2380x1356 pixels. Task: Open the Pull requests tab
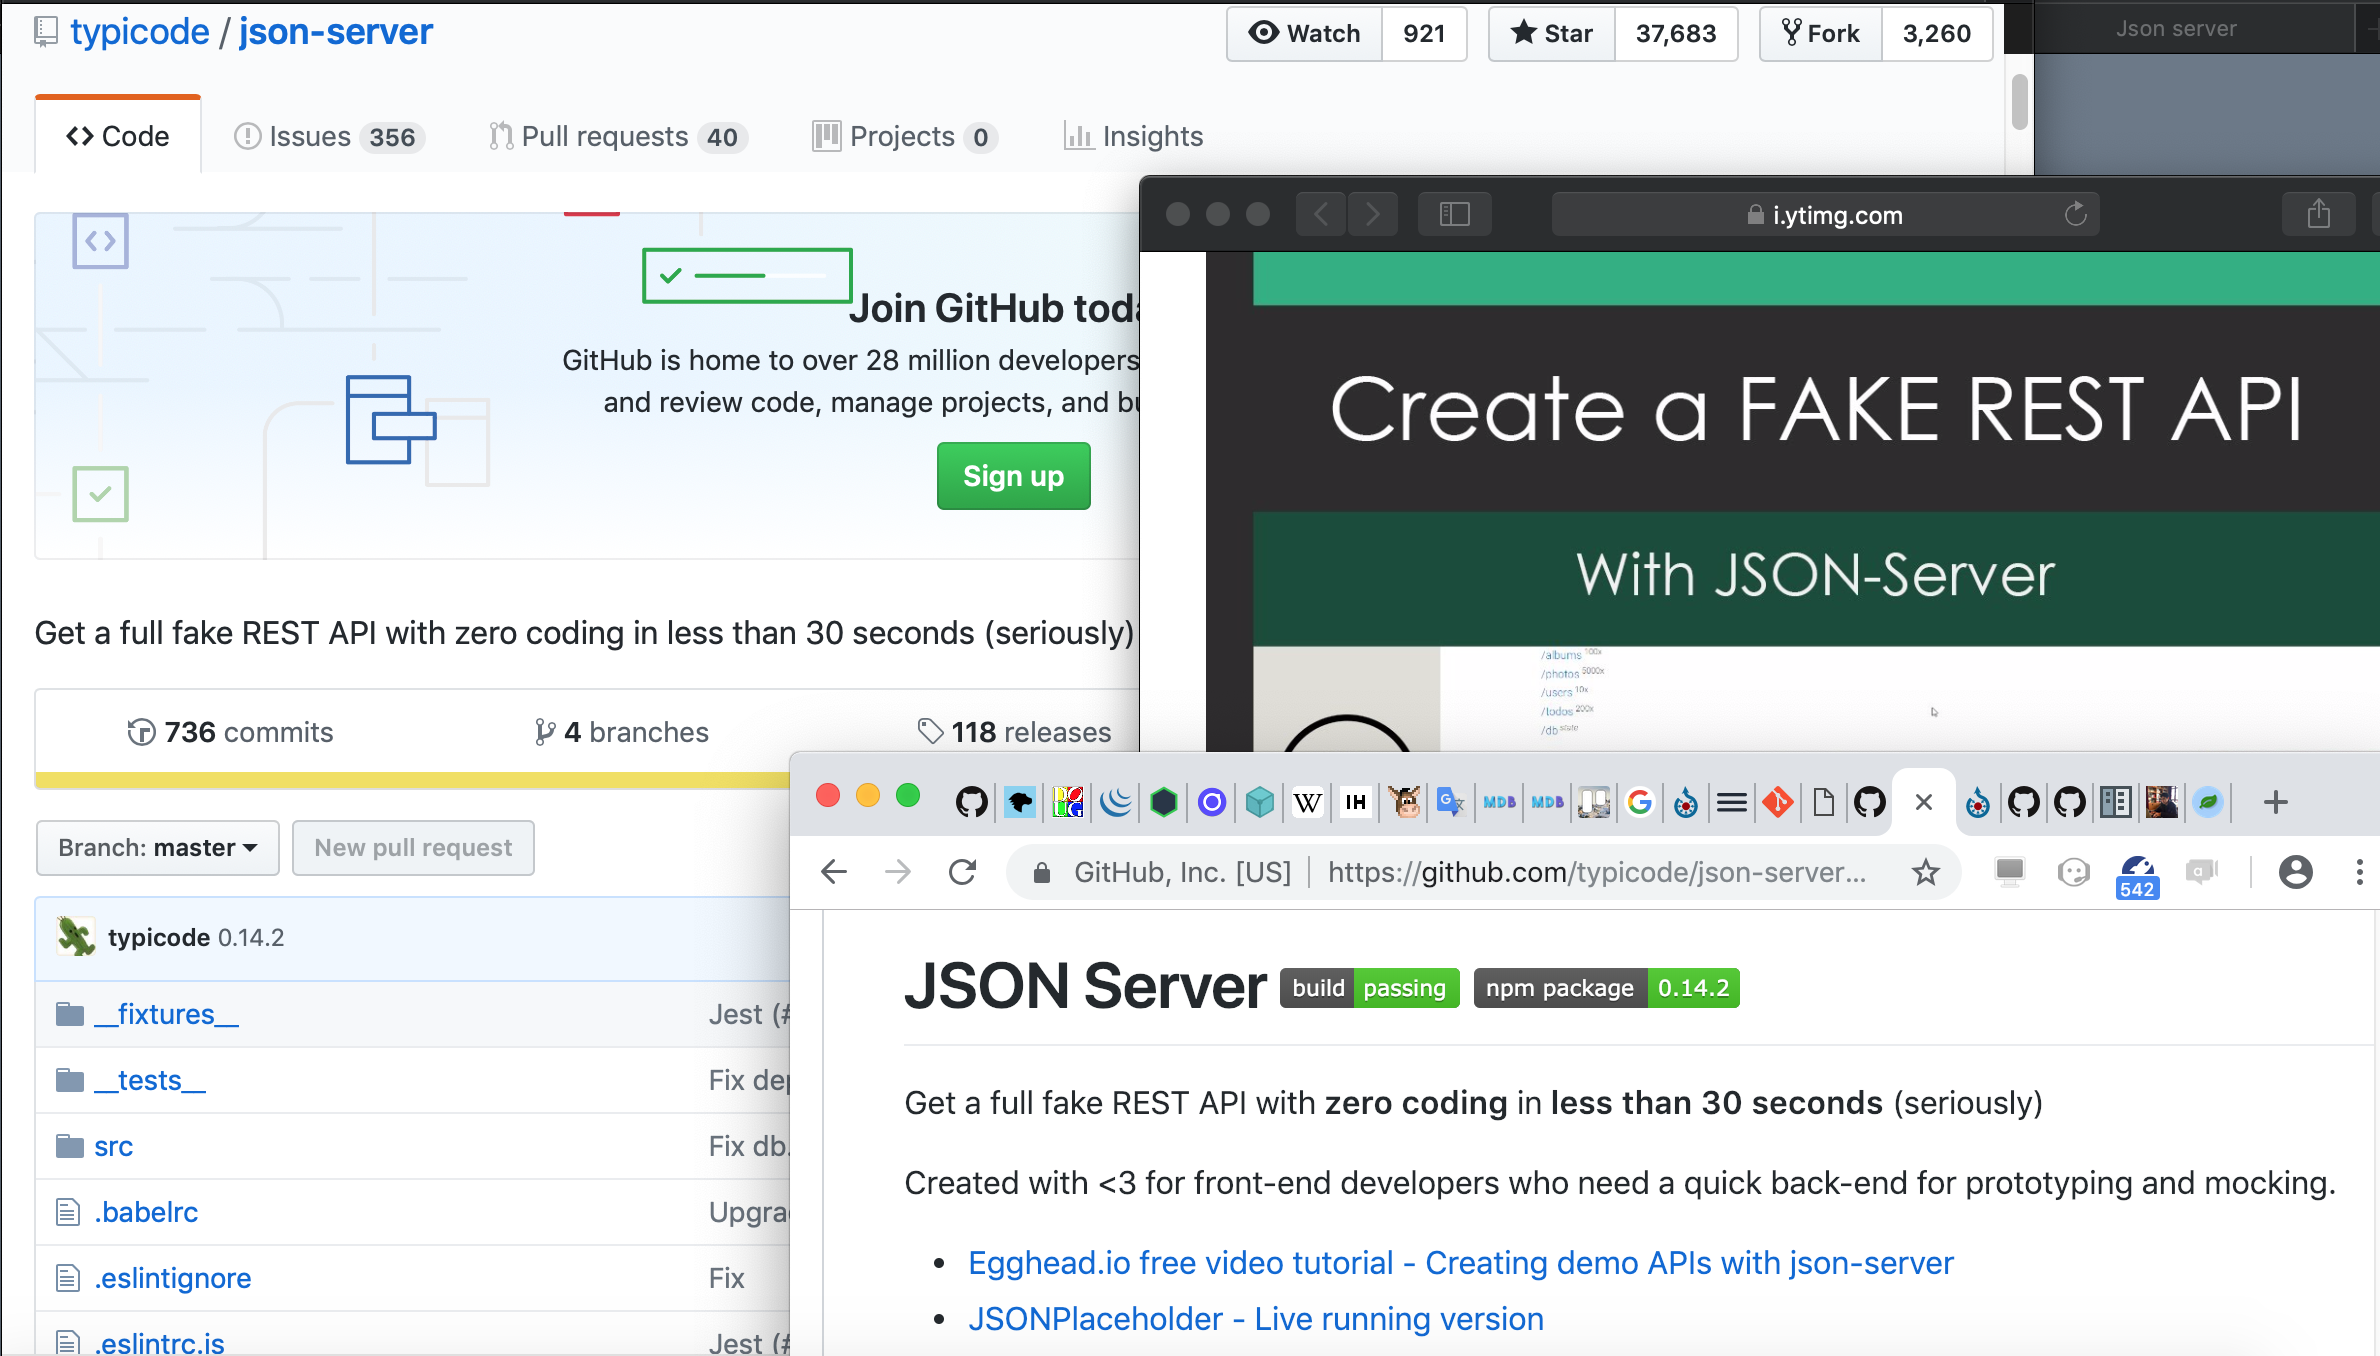[x=618, y=136]
